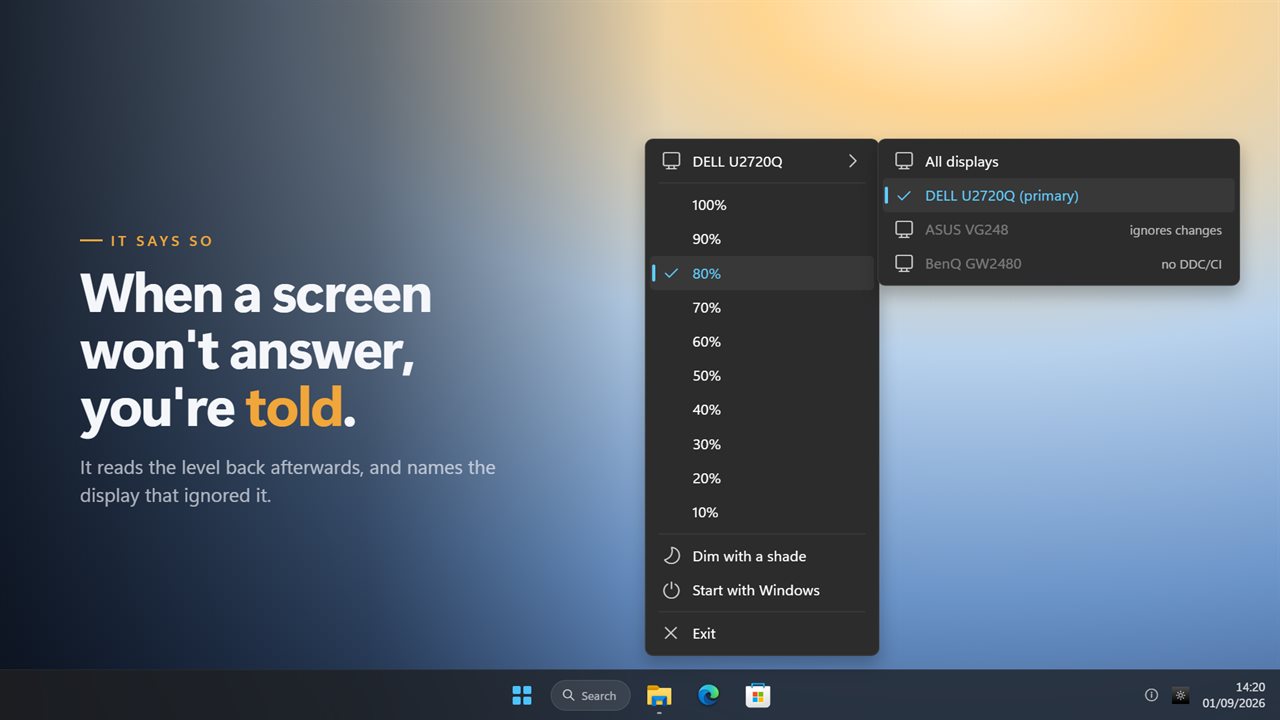Image resolution: width=1280 pixels, height=720 pixels.
Task: Open File Explorer from the taskbar
Action: pos(659,695)
